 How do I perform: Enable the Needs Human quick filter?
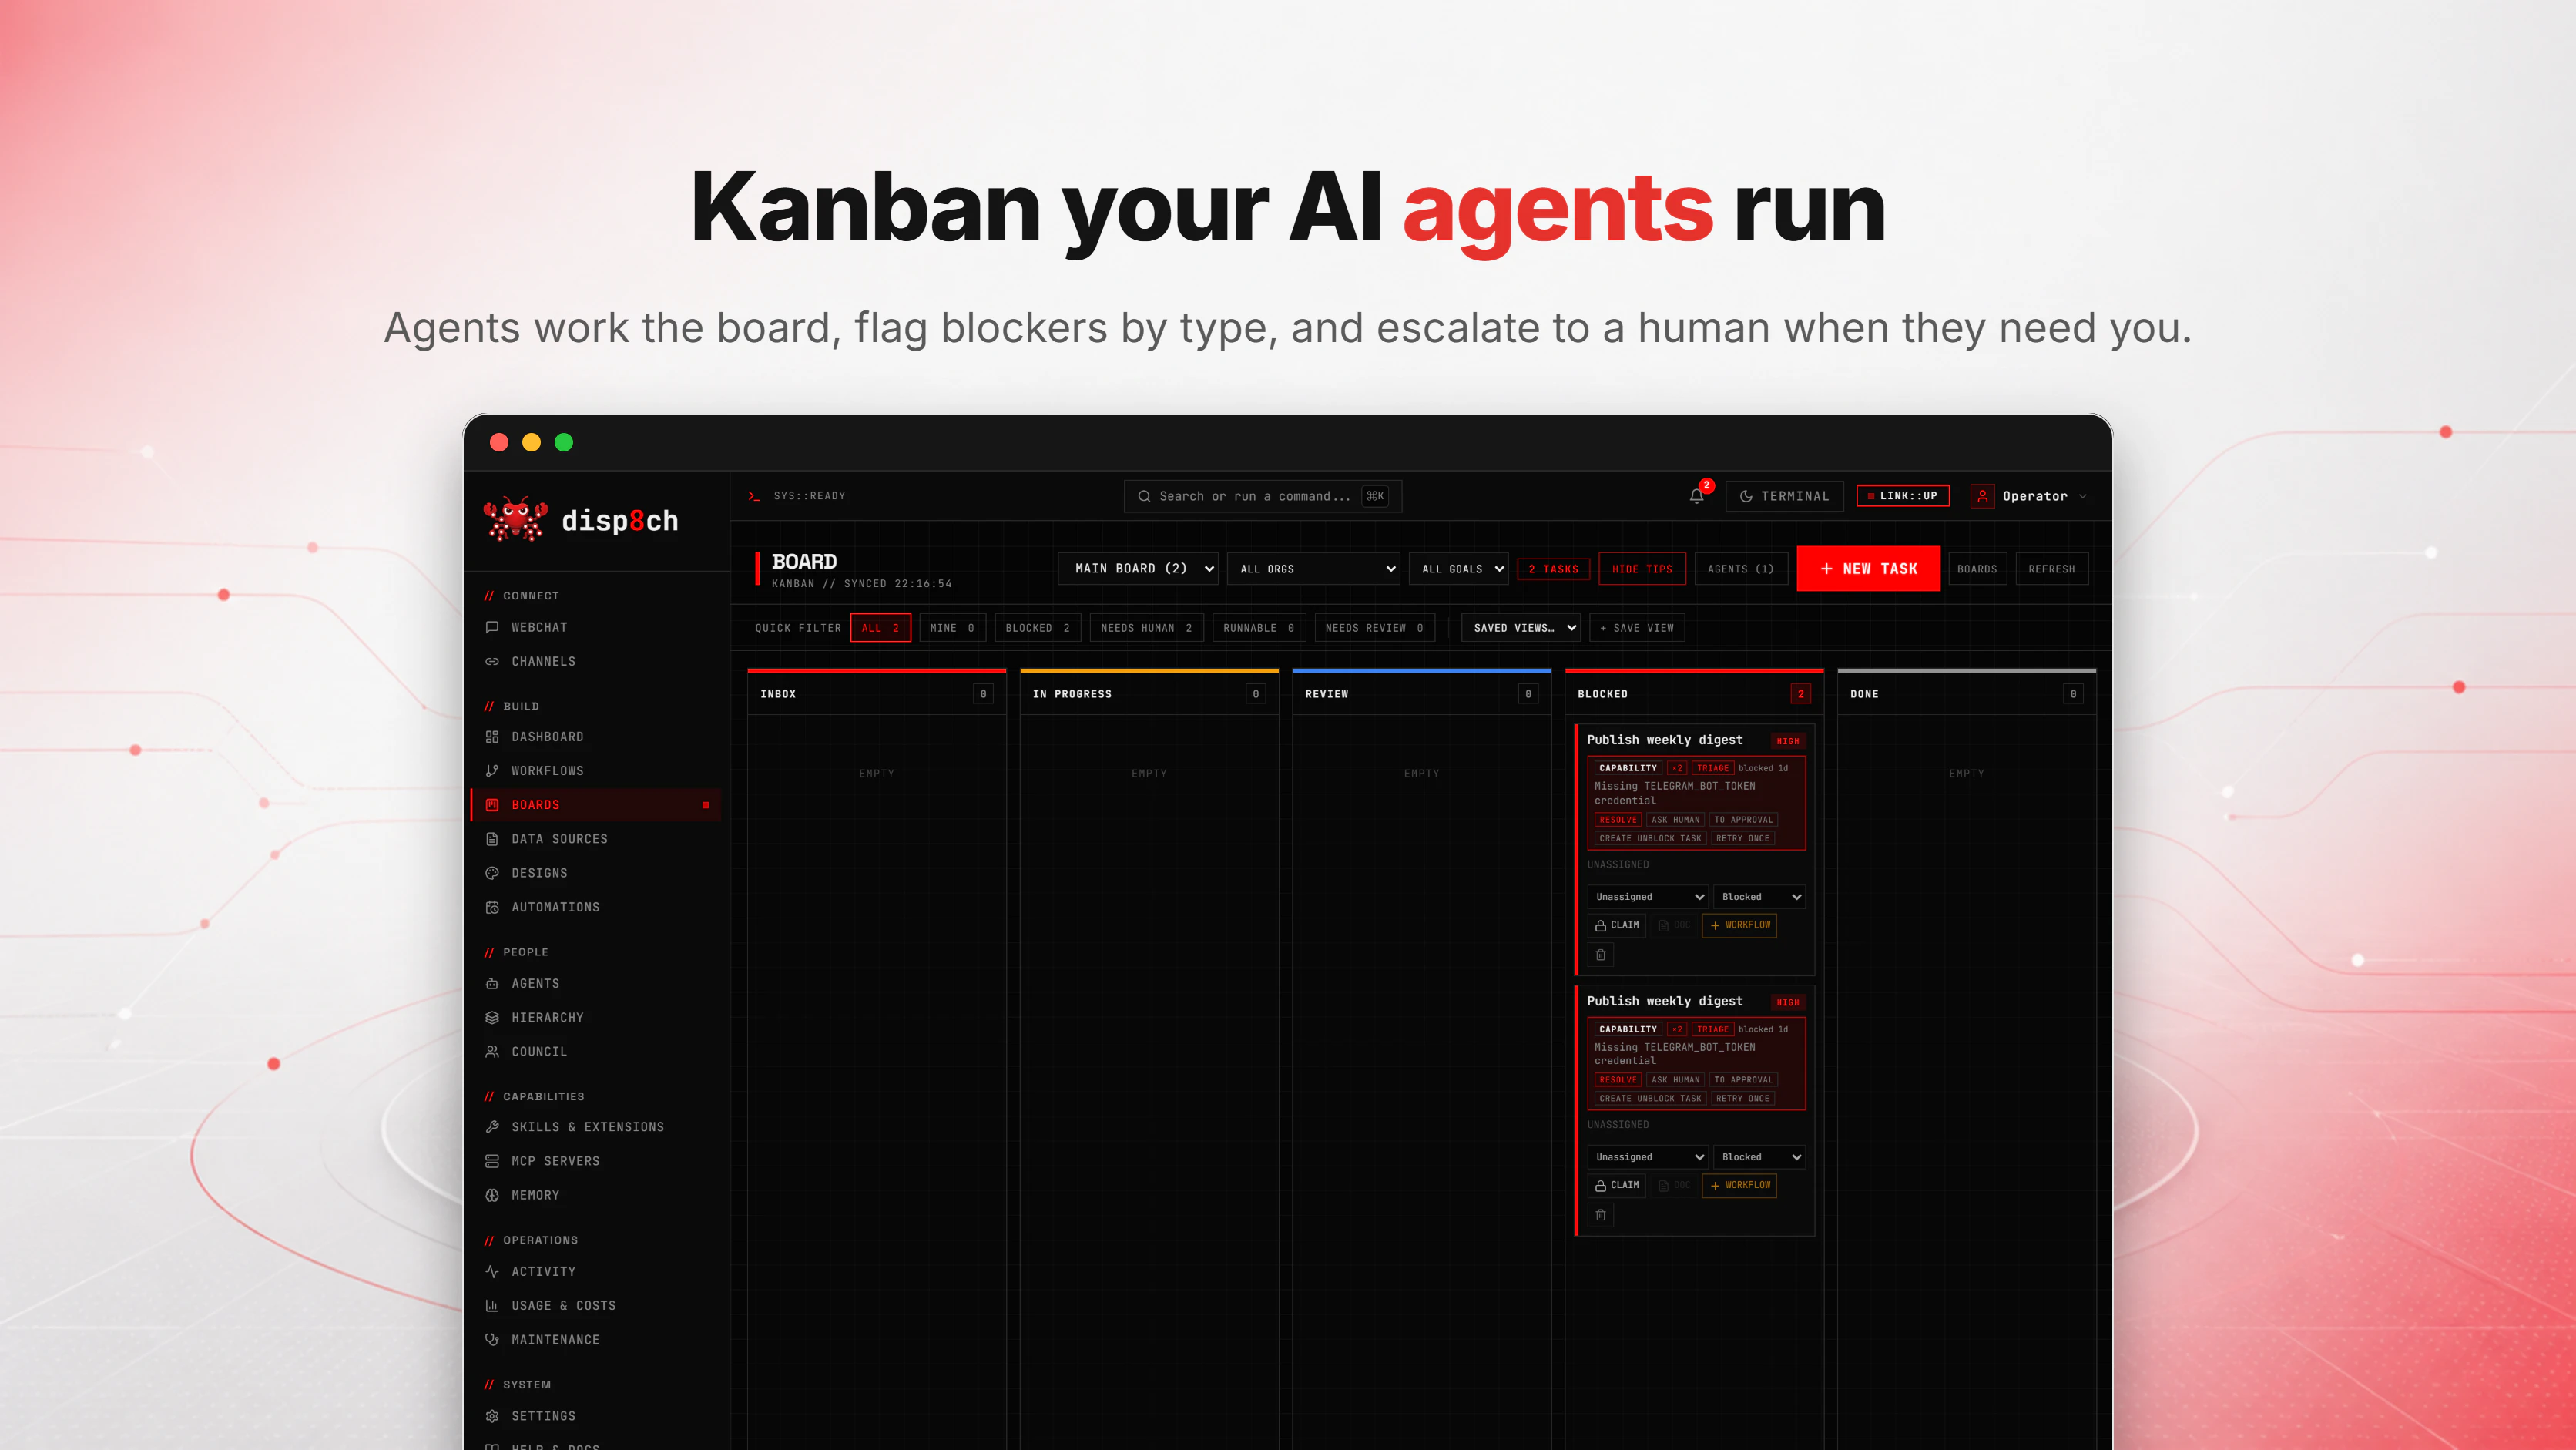click(1146, 628)
